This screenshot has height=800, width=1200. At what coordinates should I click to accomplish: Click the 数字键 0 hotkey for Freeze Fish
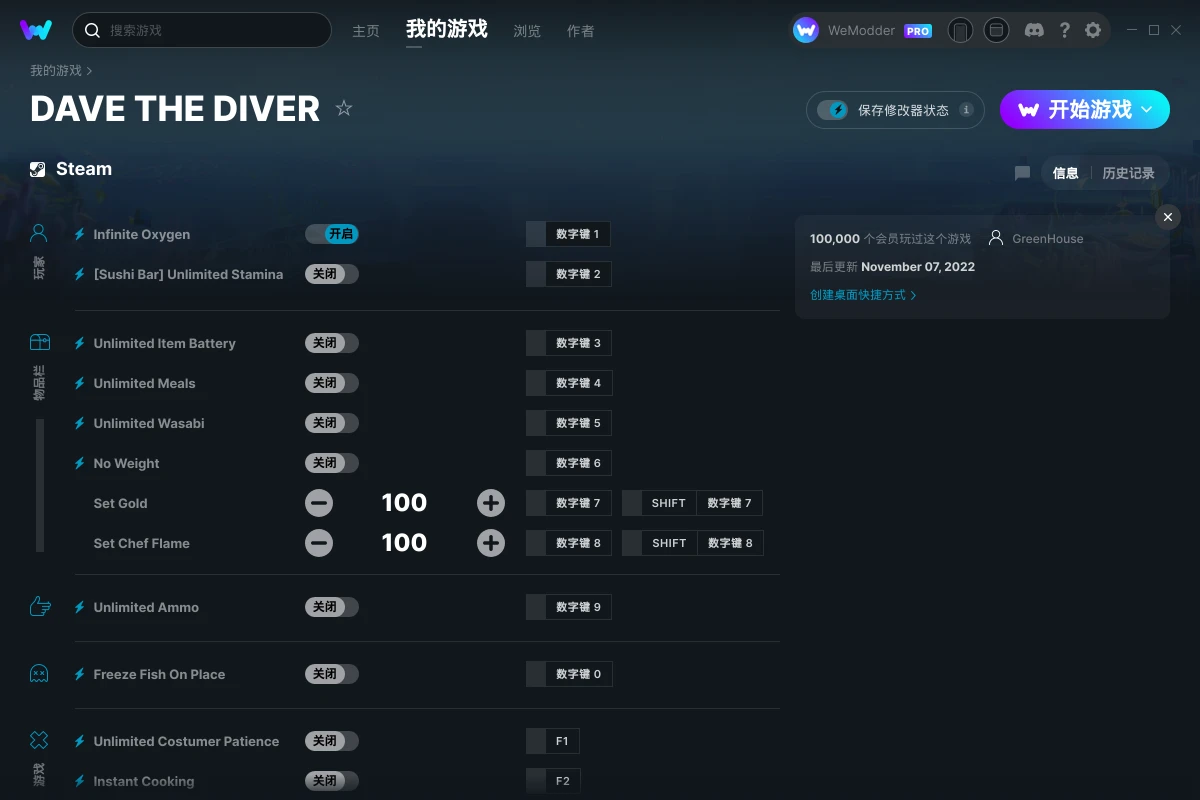click(x=568, y=674)
